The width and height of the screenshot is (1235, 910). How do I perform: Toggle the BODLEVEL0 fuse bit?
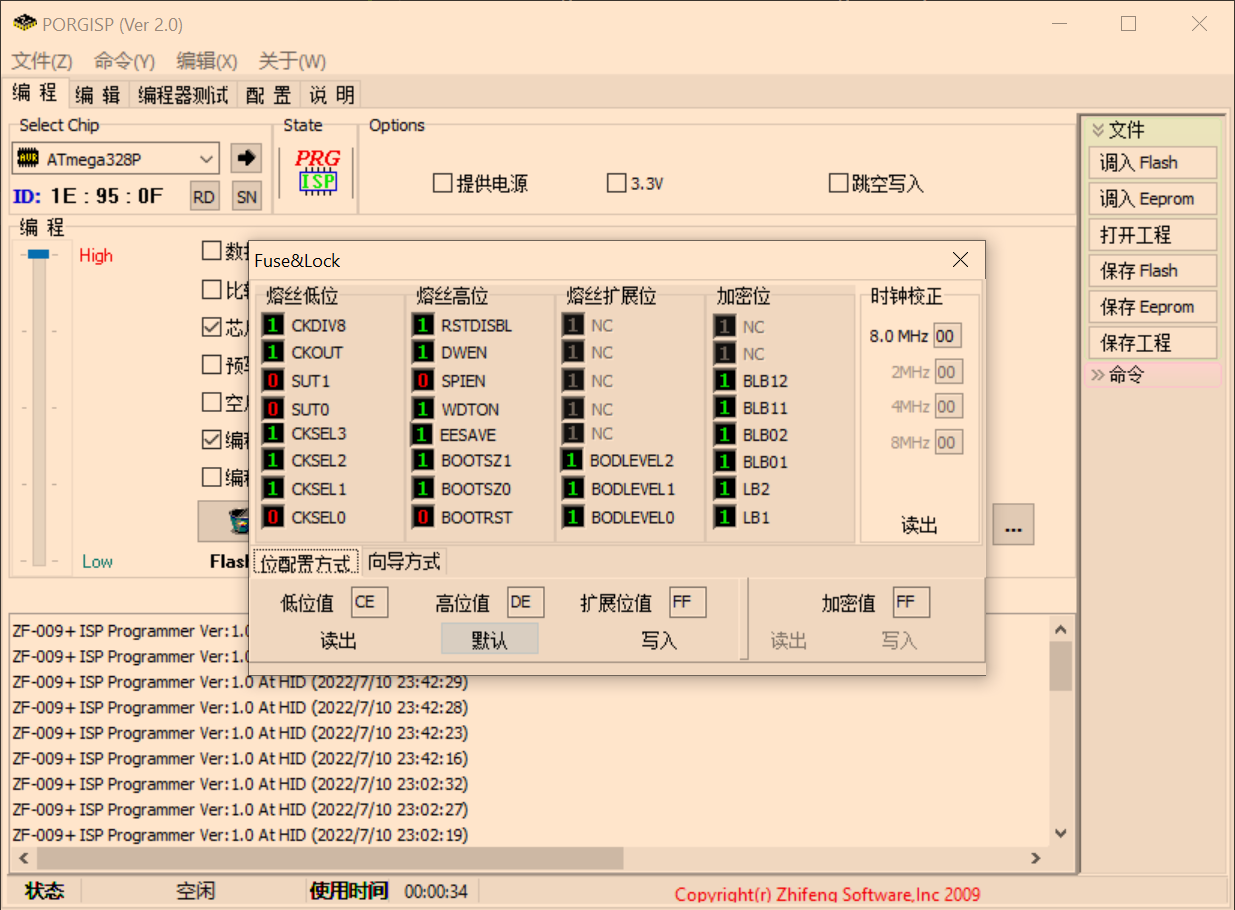(573, 517)
